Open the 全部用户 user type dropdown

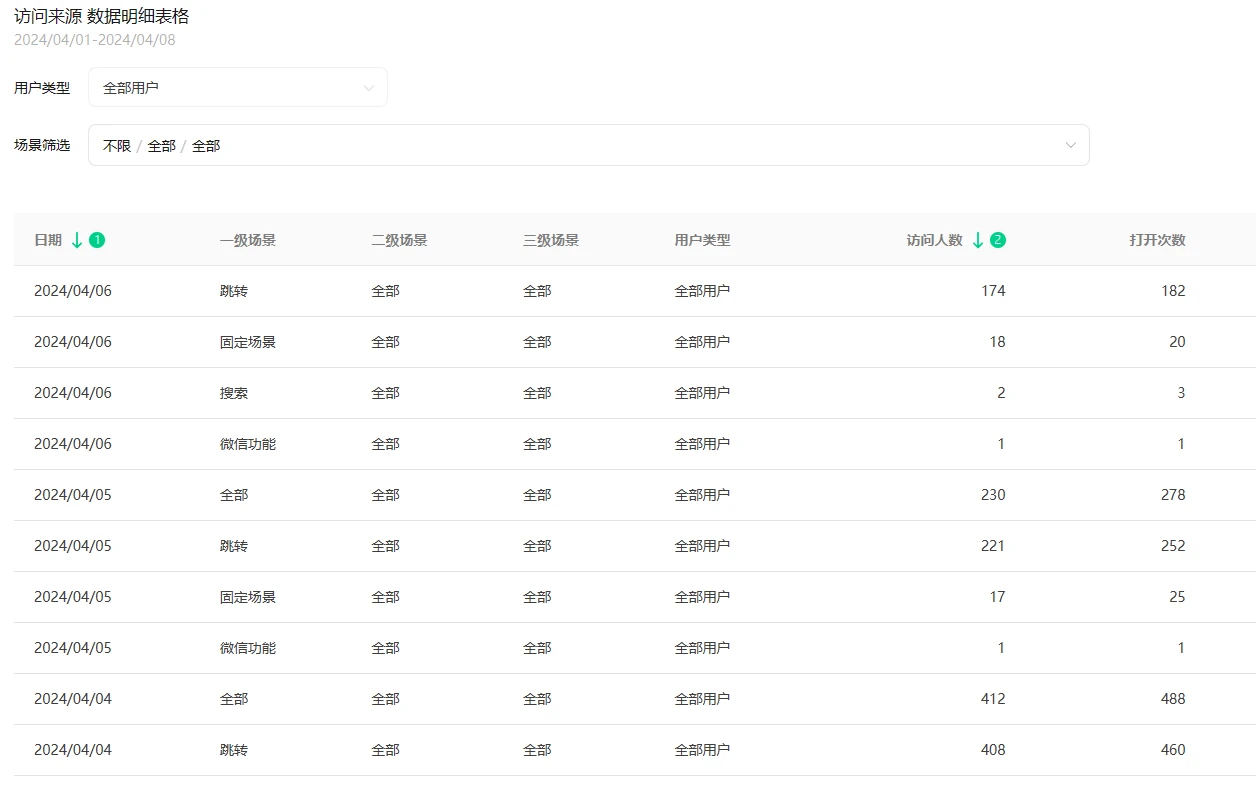click(237, 88)
